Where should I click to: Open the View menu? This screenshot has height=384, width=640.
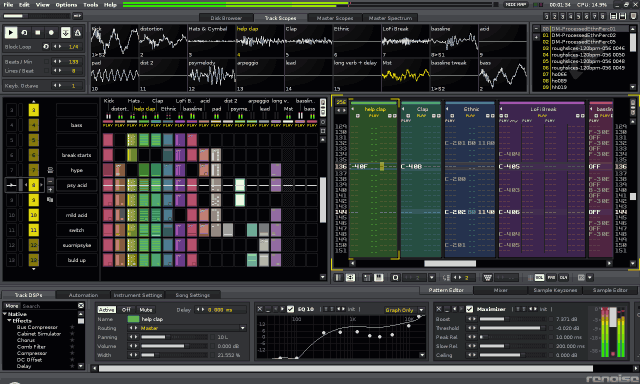click(42, 5)
